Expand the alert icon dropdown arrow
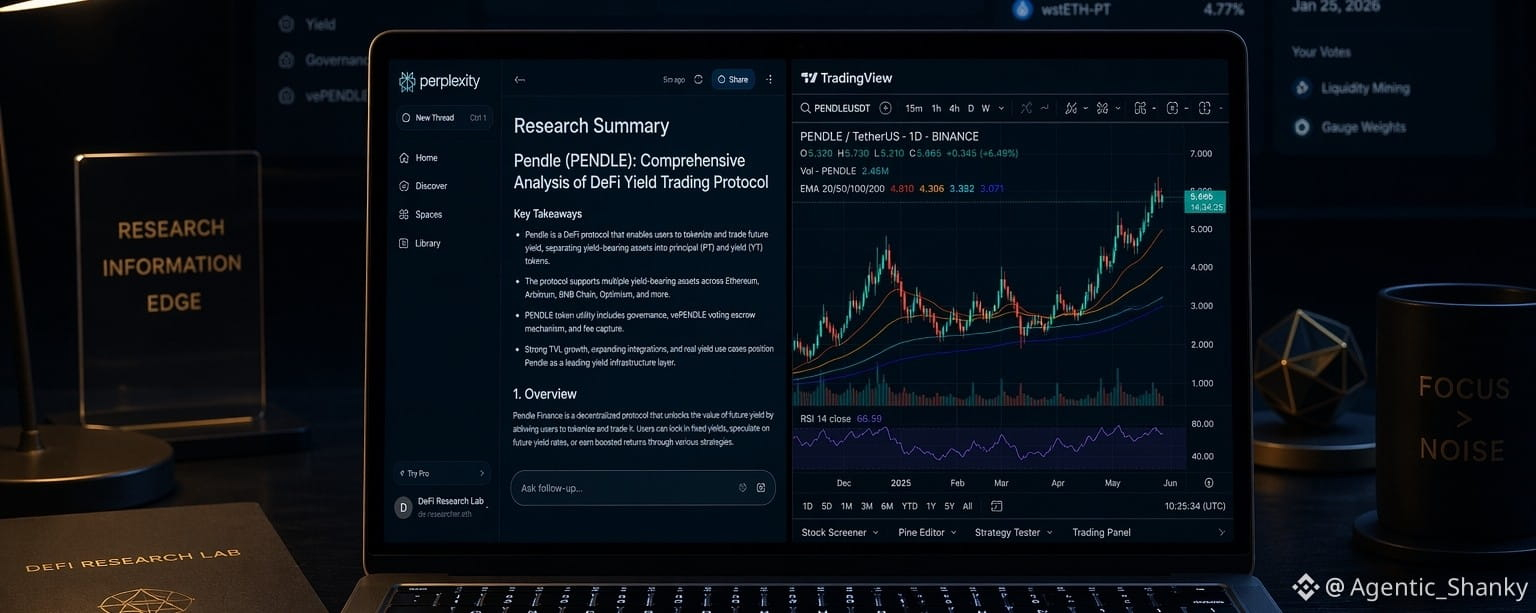Image resolution: width=1536 pixels, height=613 pixels. (x=1187, y=108)
